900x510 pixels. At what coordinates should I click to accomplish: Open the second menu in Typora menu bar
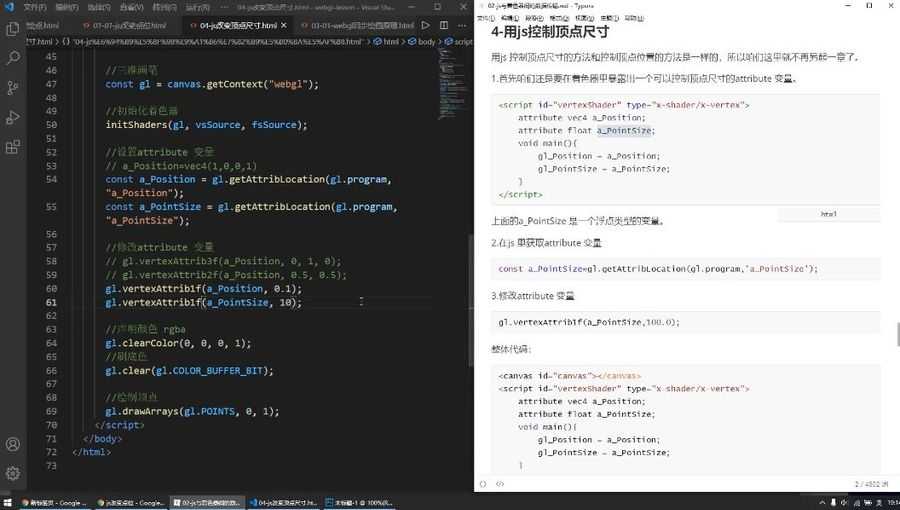[510, 18]
